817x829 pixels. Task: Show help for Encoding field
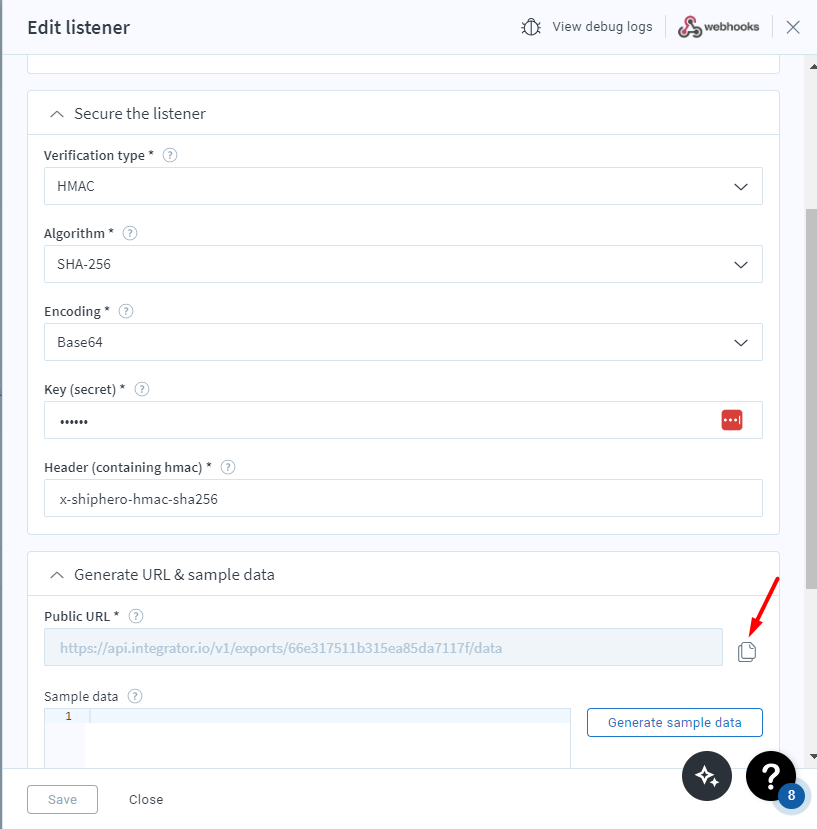coord(126,311)
